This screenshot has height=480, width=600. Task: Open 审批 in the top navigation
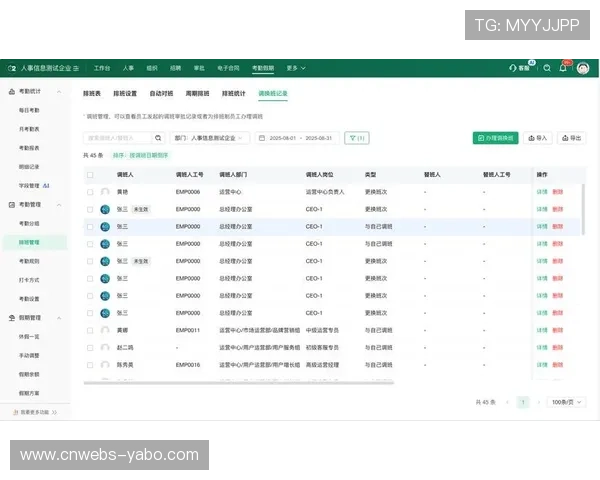(199, 68)
